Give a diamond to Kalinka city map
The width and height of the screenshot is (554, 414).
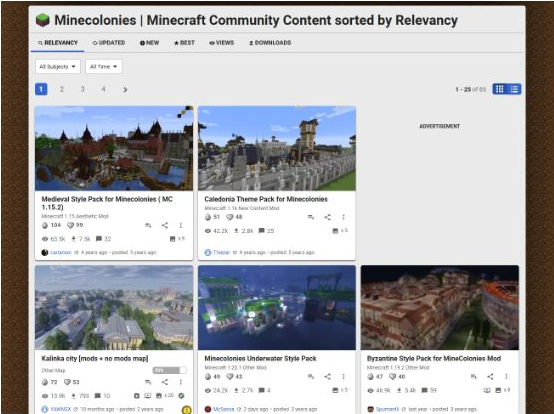45,382
